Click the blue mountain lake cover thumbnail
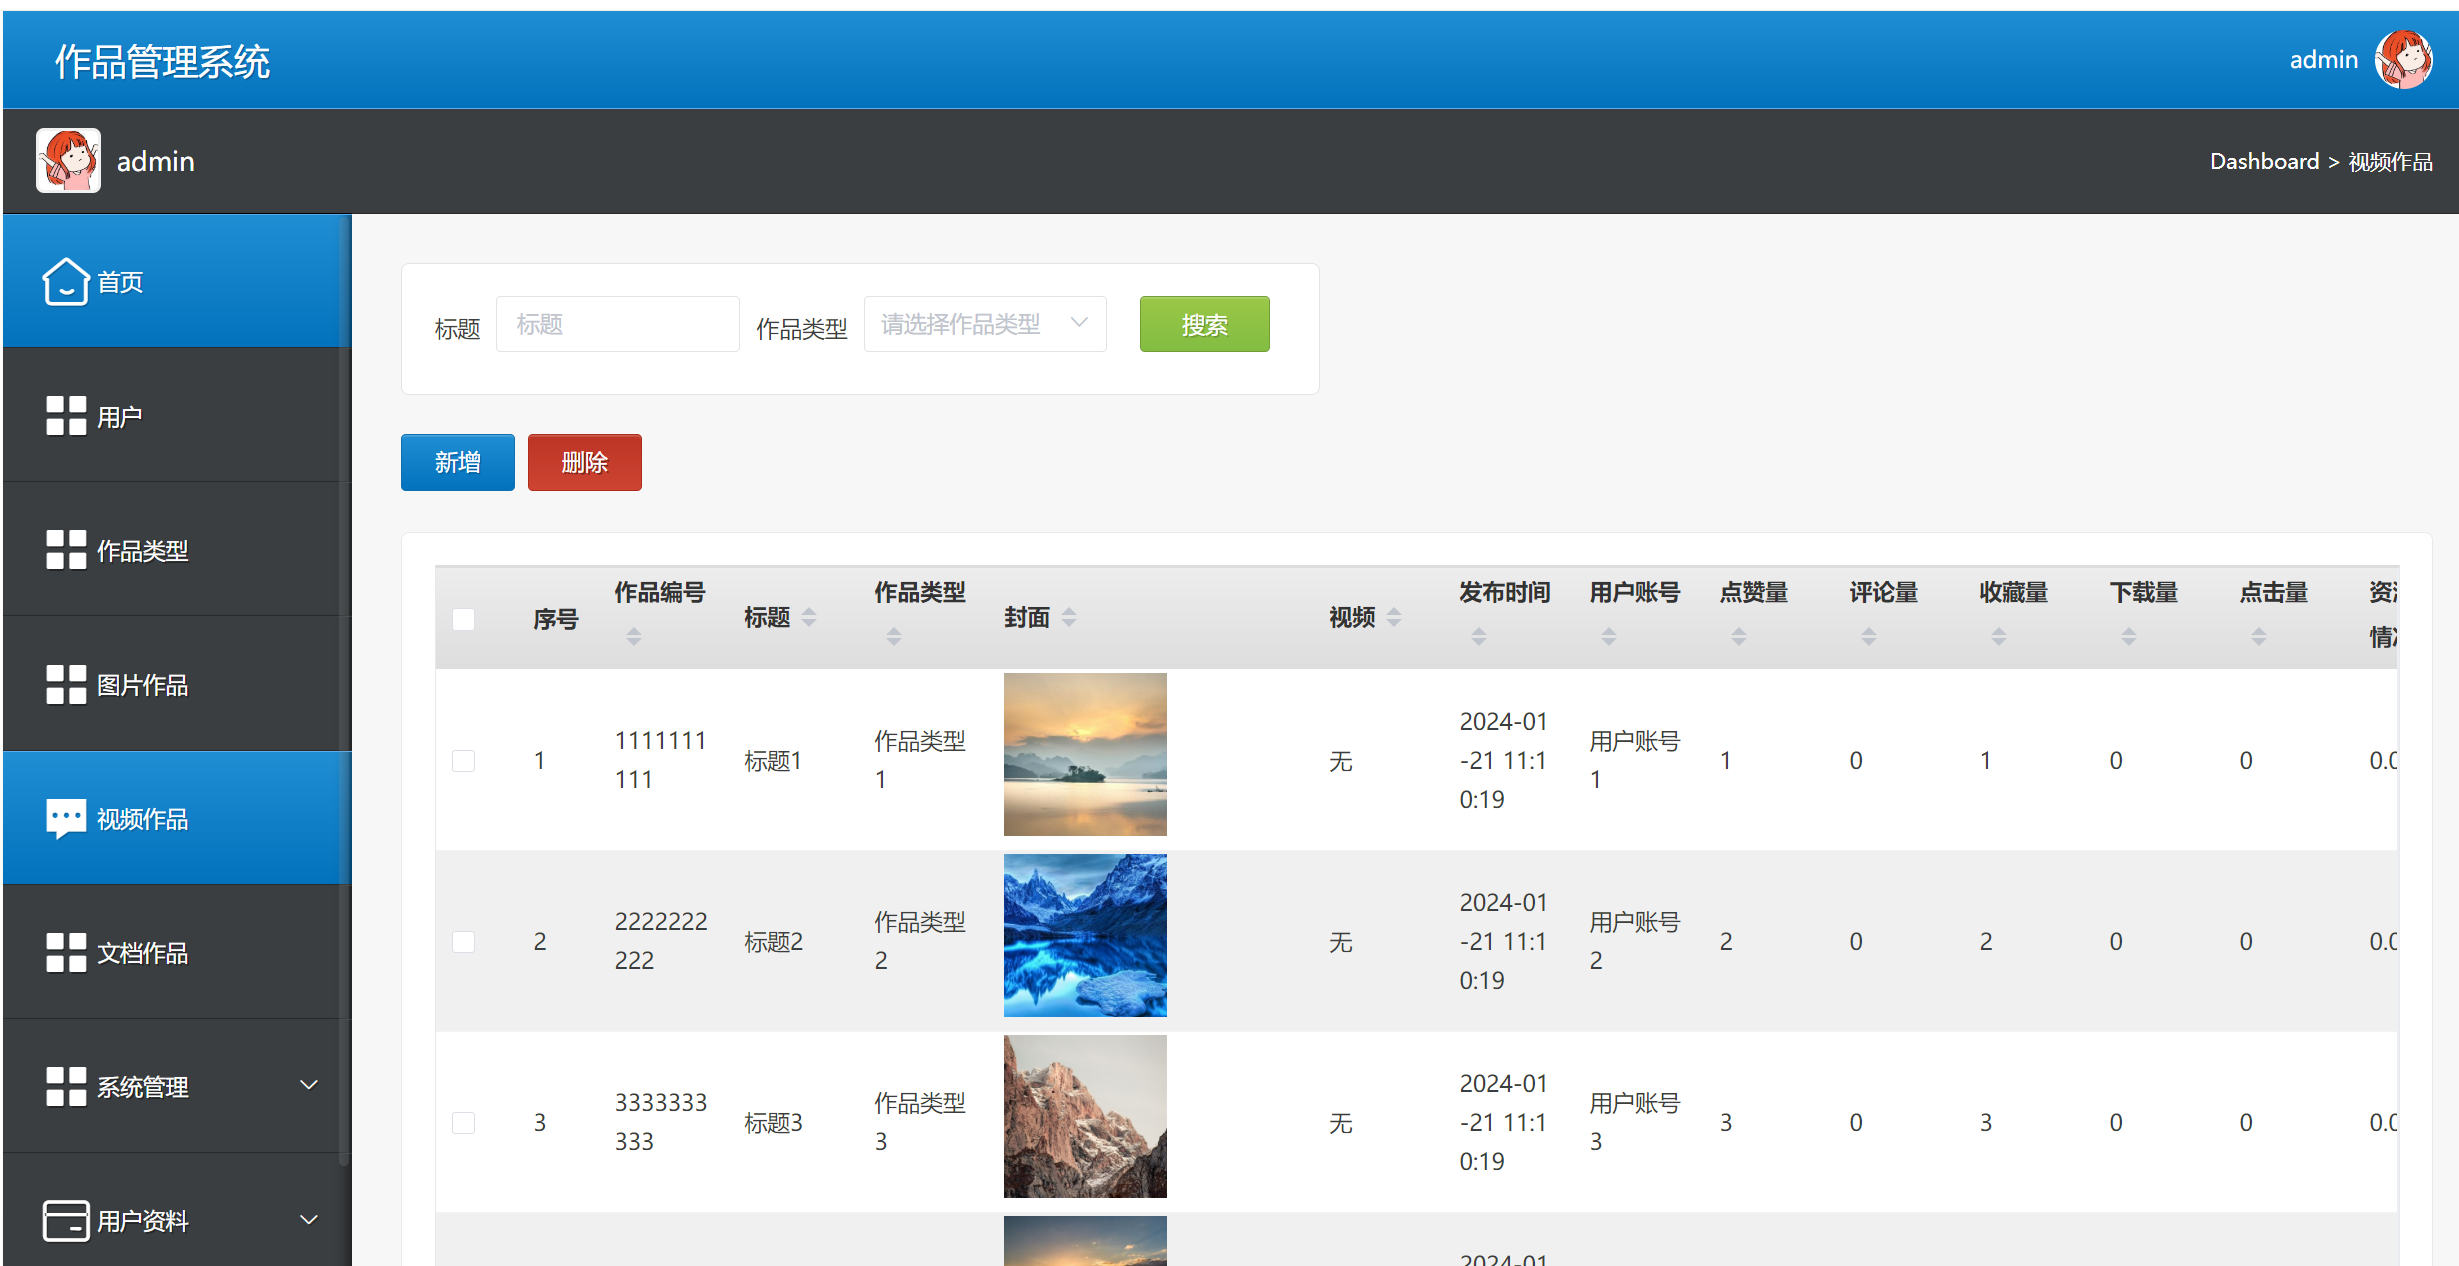 tap(1085, 935)
